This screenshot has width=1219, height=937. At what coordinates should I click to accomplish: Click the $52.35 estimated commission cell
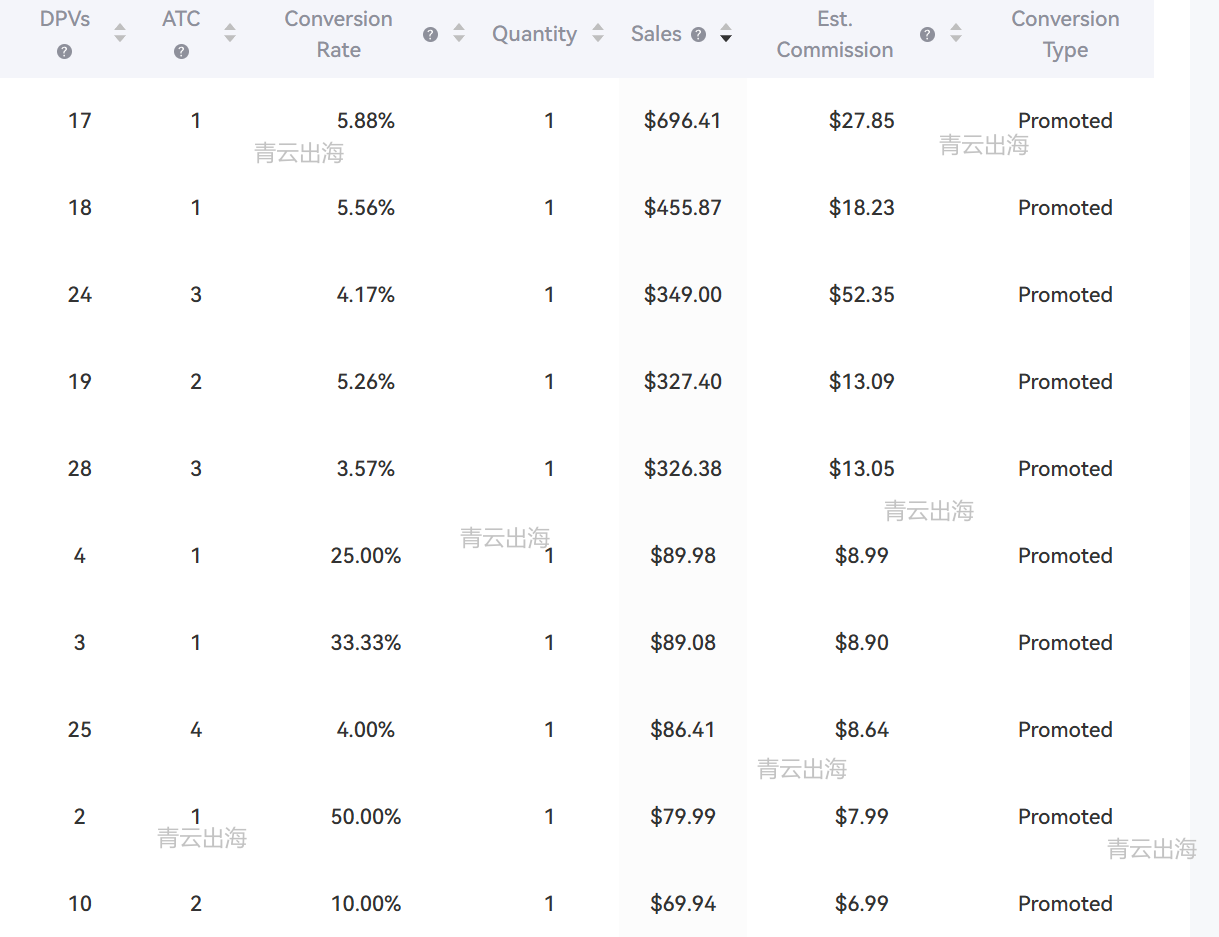pyautogui.click(x=862, y=295)
